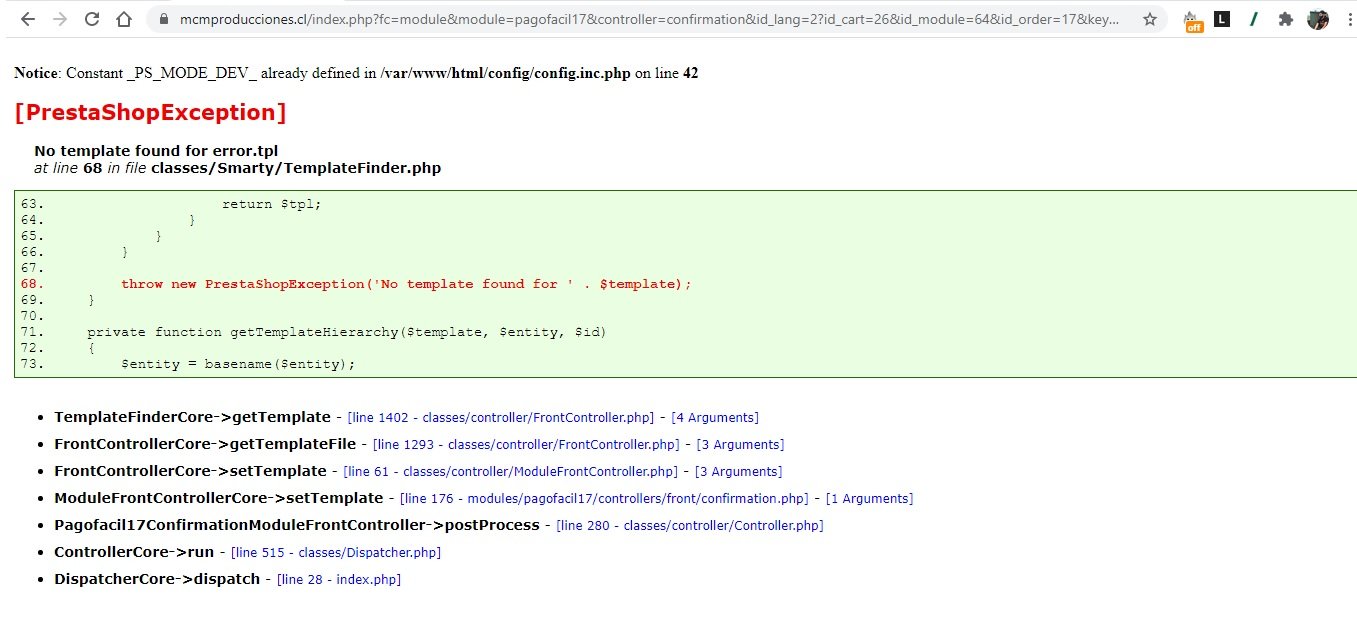Click '$entity = basename($entity);' code line
Viewport: 1357px width, 624px height.
tap(238, 364)
